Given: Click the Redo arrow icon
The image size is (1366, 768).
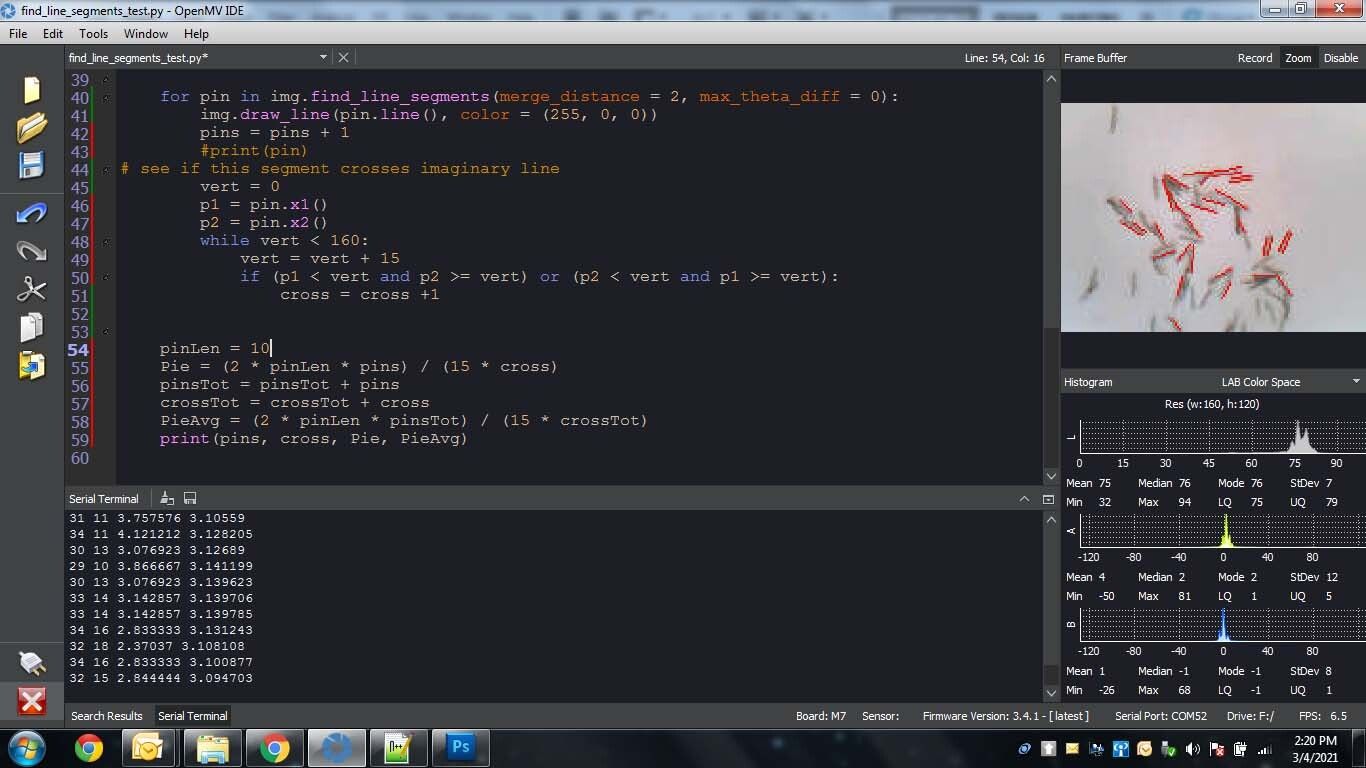Looking at the screenshot, I should point(31,250).
